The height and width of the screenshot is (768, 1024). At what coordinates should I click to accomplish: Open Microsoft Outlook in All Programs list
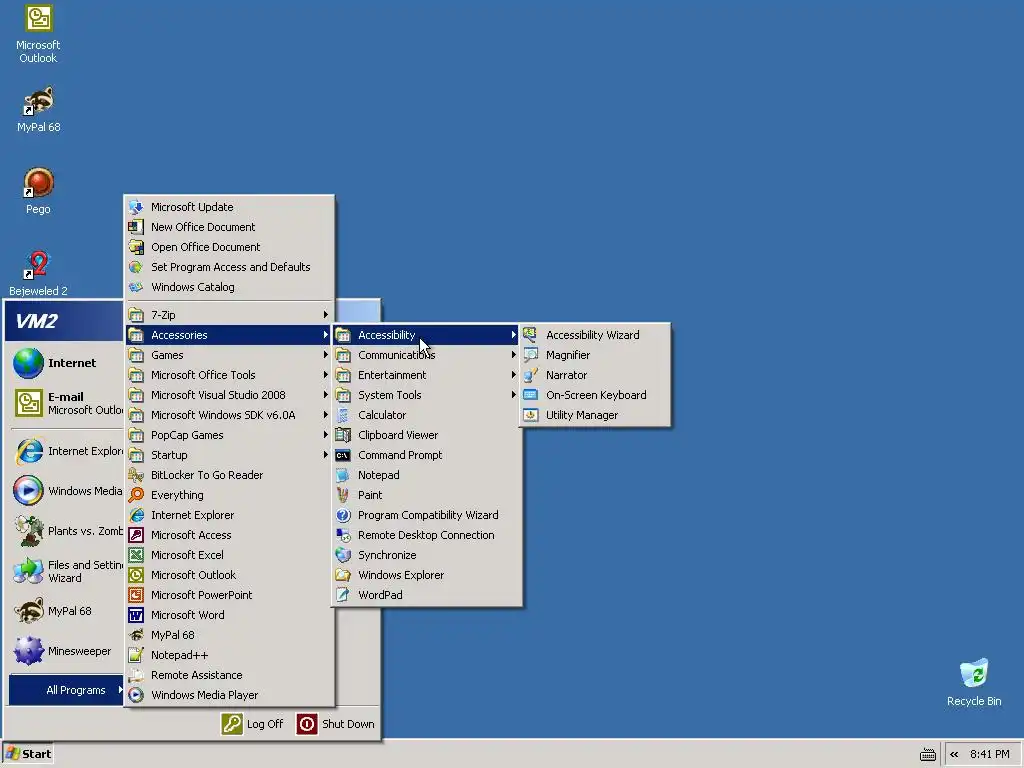(x=229, y=575)
